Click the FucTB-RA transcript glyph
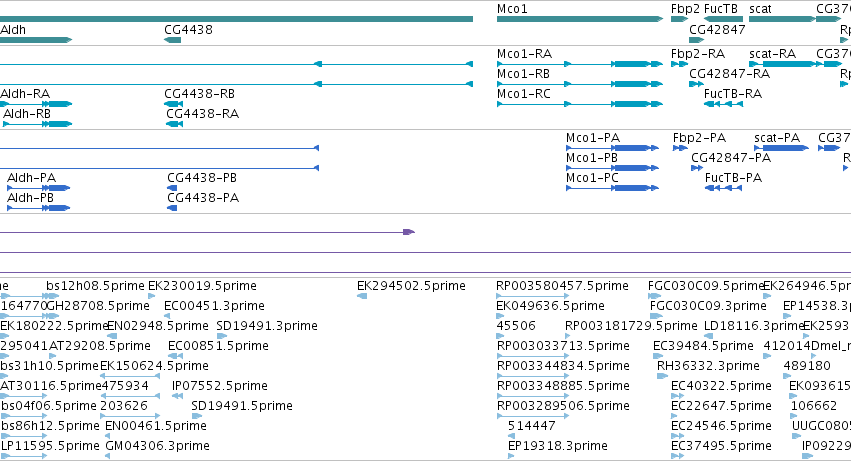 click(723, 104)
